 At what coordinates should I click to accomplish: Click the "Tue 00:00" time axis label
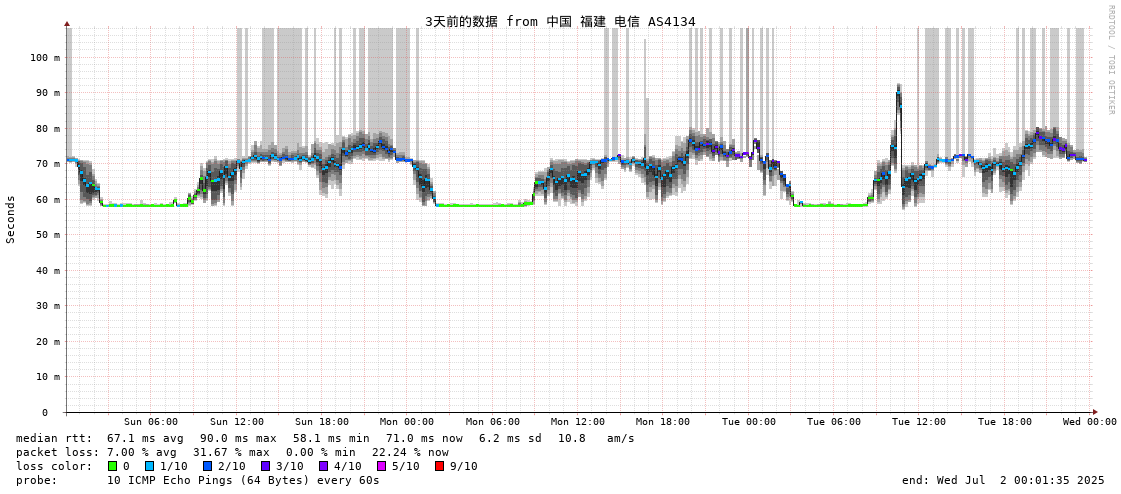[749, 422]
